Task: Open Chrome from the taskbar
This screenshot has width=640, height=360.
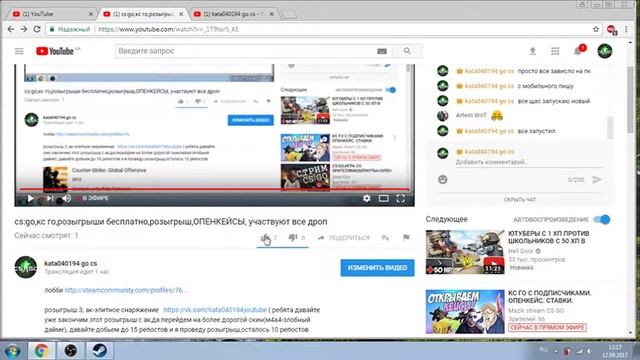Action: tap(41, 351)
